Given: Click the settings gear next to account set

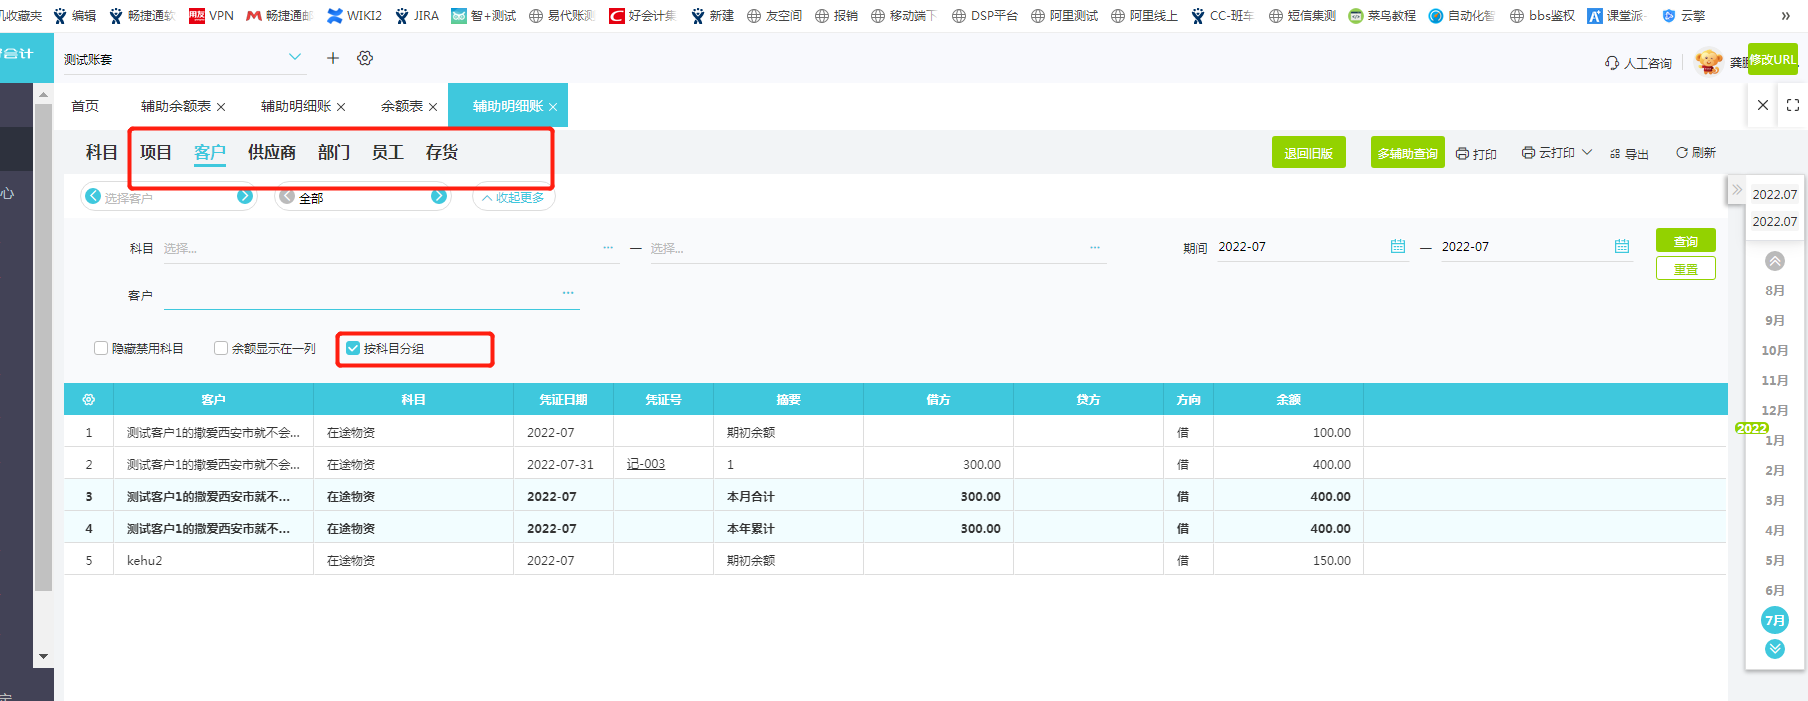Looking at the screenshot, I should [x=365, y=58].
